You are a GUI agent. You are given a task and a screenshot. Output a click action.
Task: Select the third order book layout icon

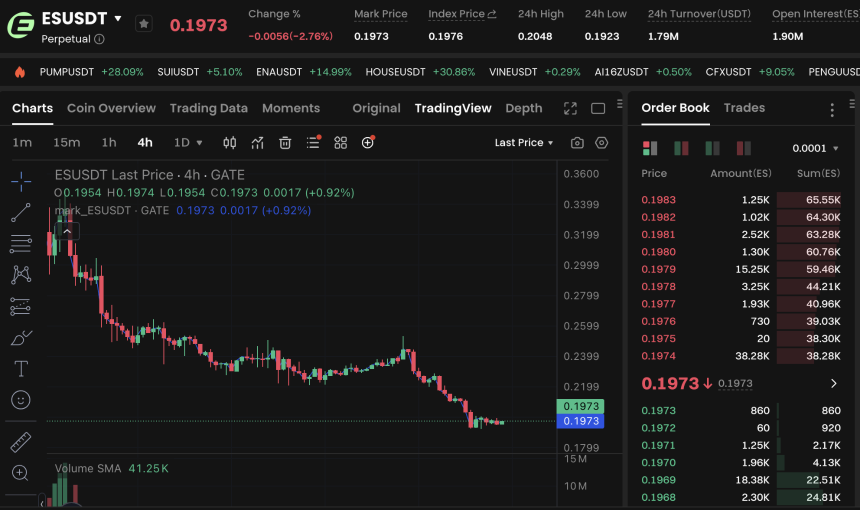[712, 148]
